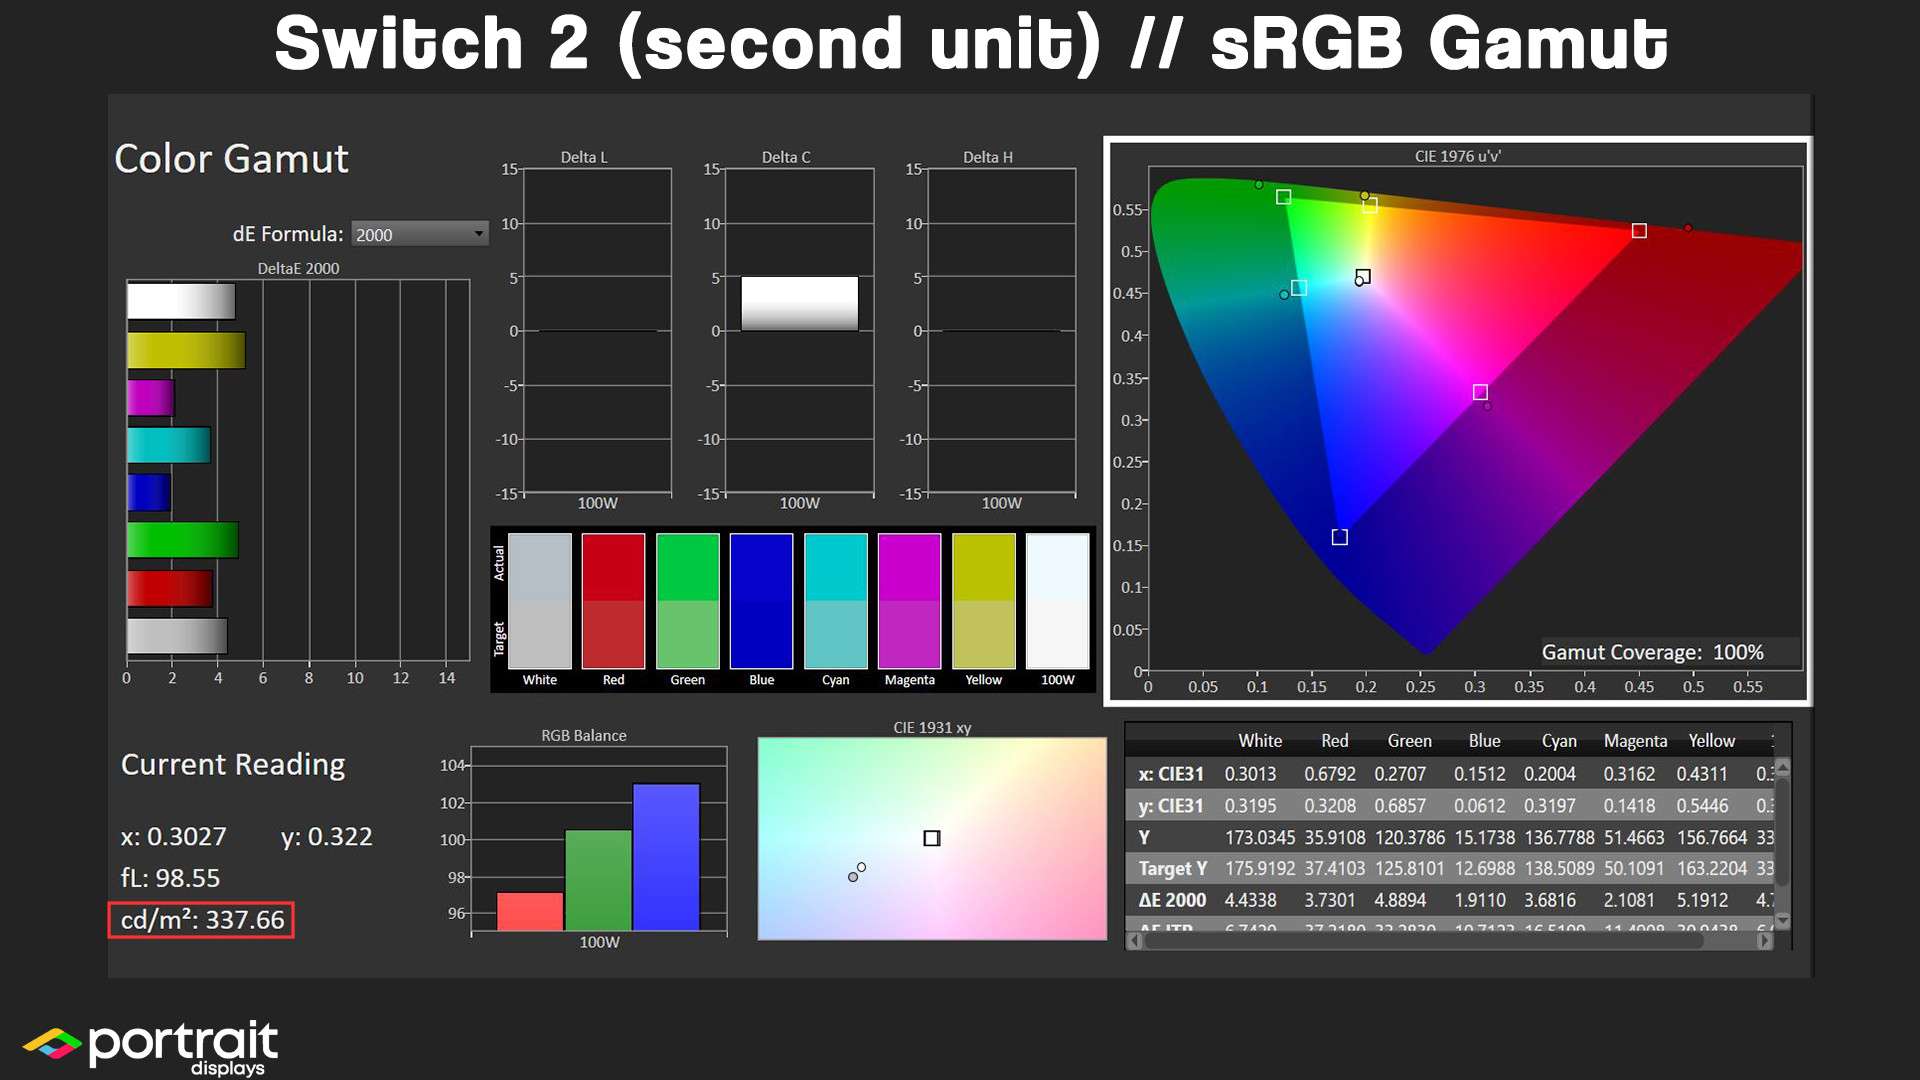Screen dimensions: 1920x1080
Task: Click the 'Color Gamut' heading
Action: [x=231, y=159]
